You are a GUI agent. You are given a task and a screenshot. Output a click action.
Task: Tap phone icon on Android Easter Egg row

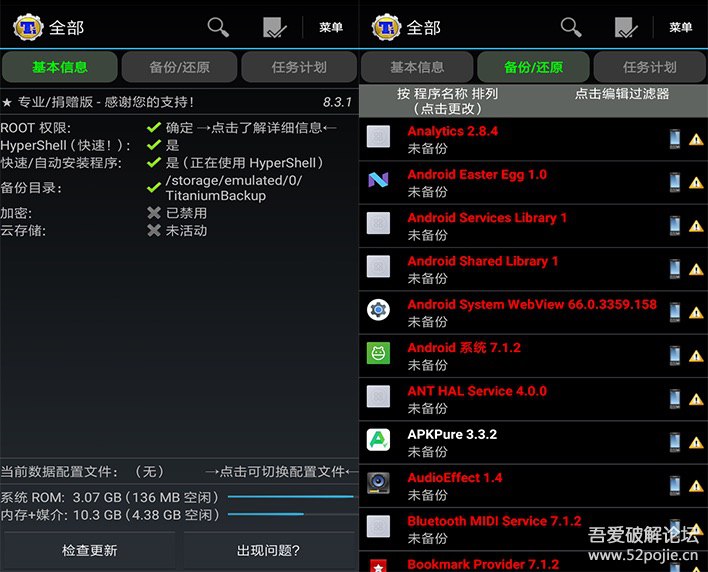pyautogui.click(x=675, y=182)
